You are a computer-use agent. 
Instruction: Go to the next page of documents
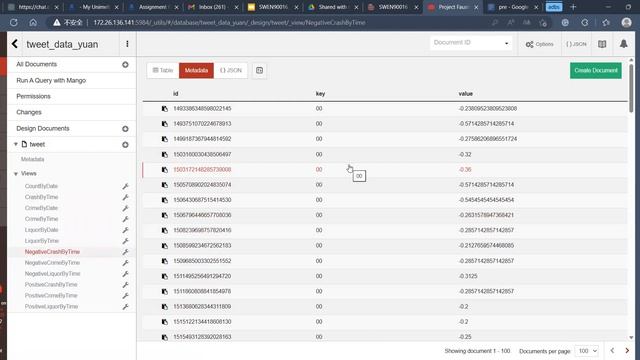point(627,351)
